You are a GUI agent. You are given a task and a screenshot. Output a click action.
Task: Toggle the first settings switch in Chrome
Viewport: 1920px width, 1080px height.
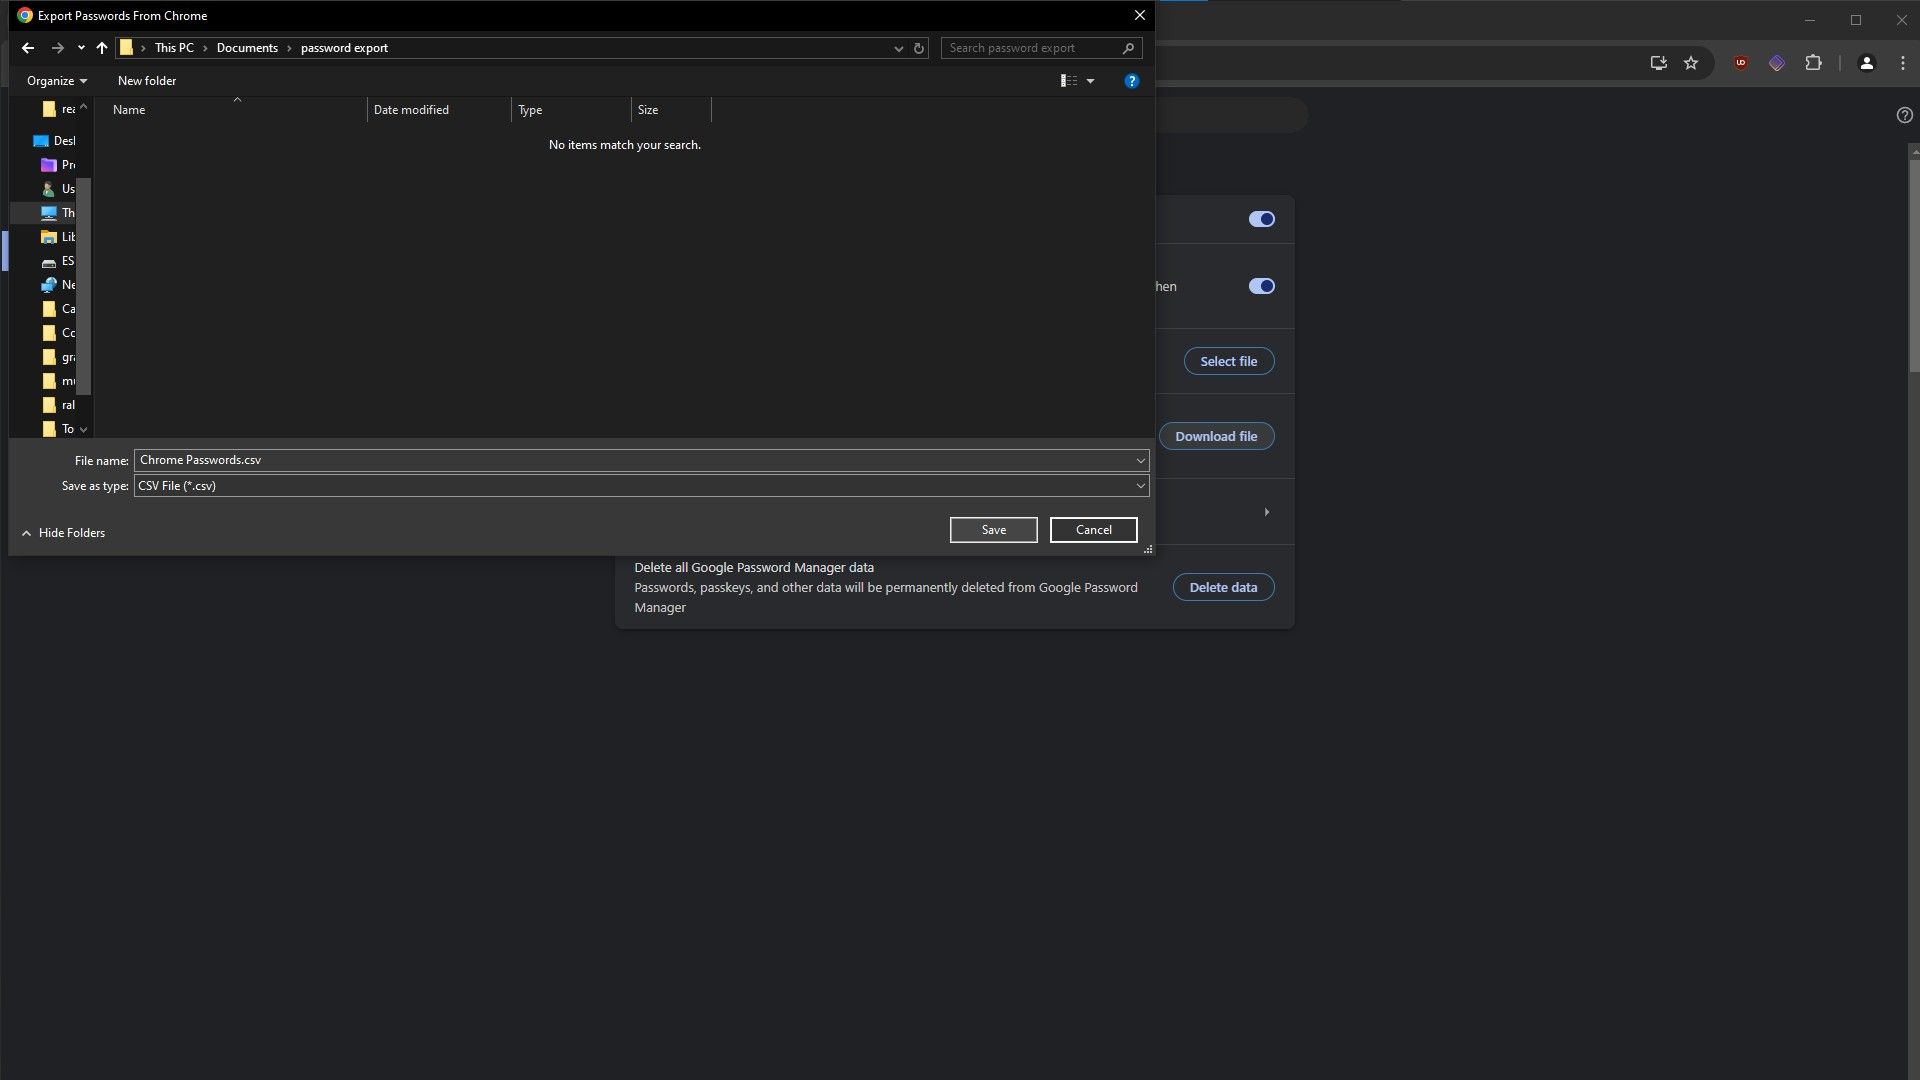(1262, 219)
